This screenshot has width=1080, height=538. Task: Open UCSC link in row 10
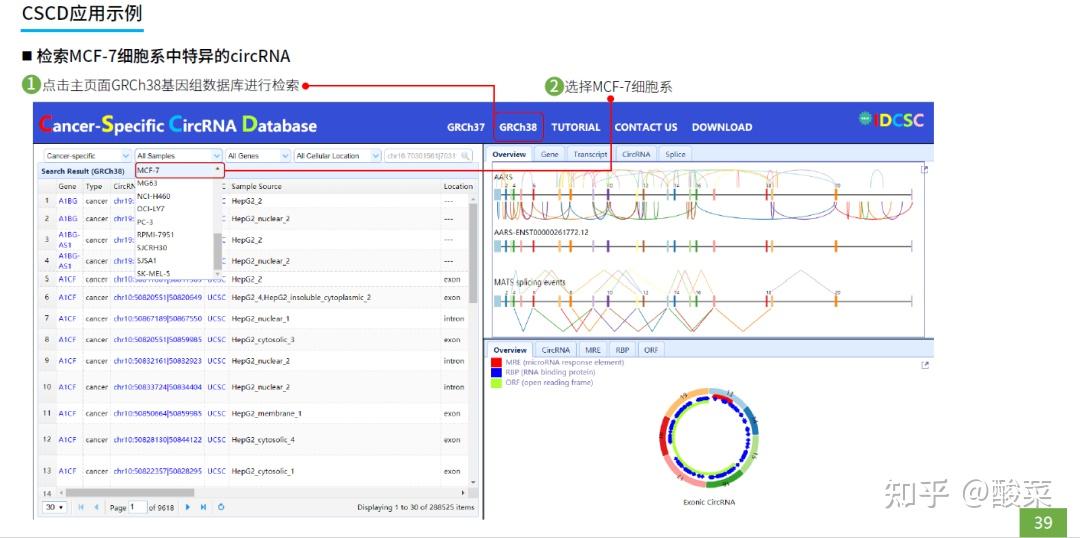(x=216, y=387)
